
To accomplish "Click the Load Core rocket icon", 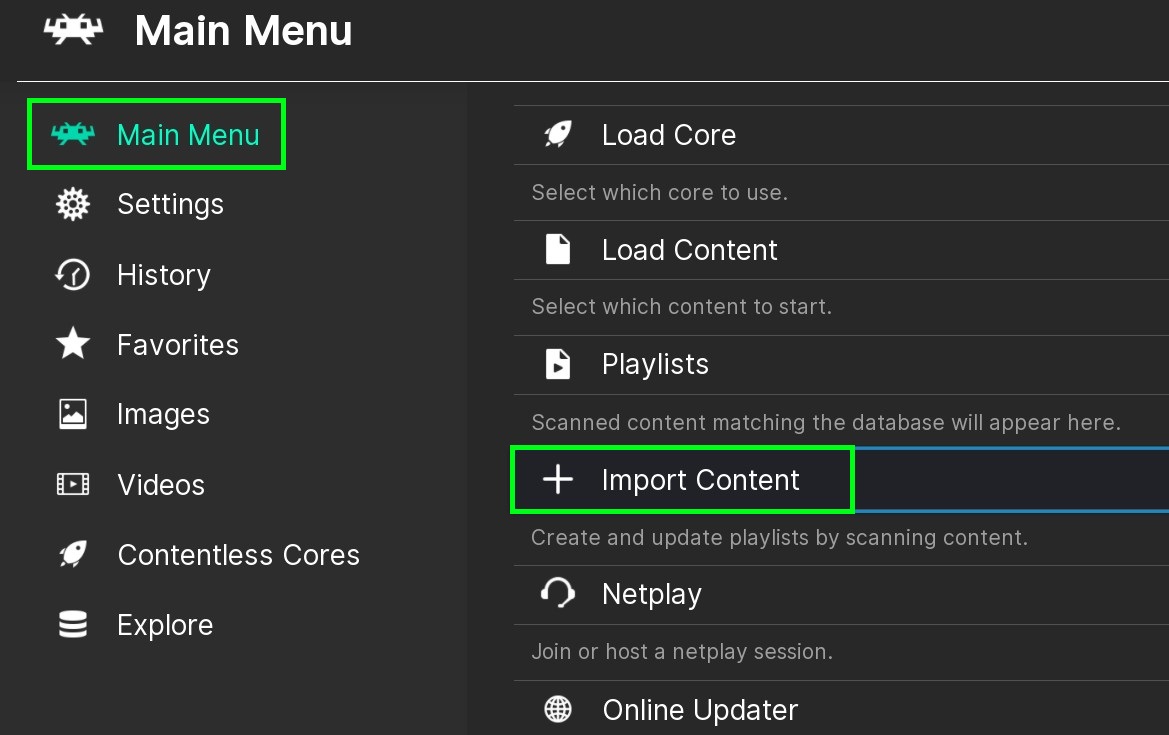I will coord(558,135).
